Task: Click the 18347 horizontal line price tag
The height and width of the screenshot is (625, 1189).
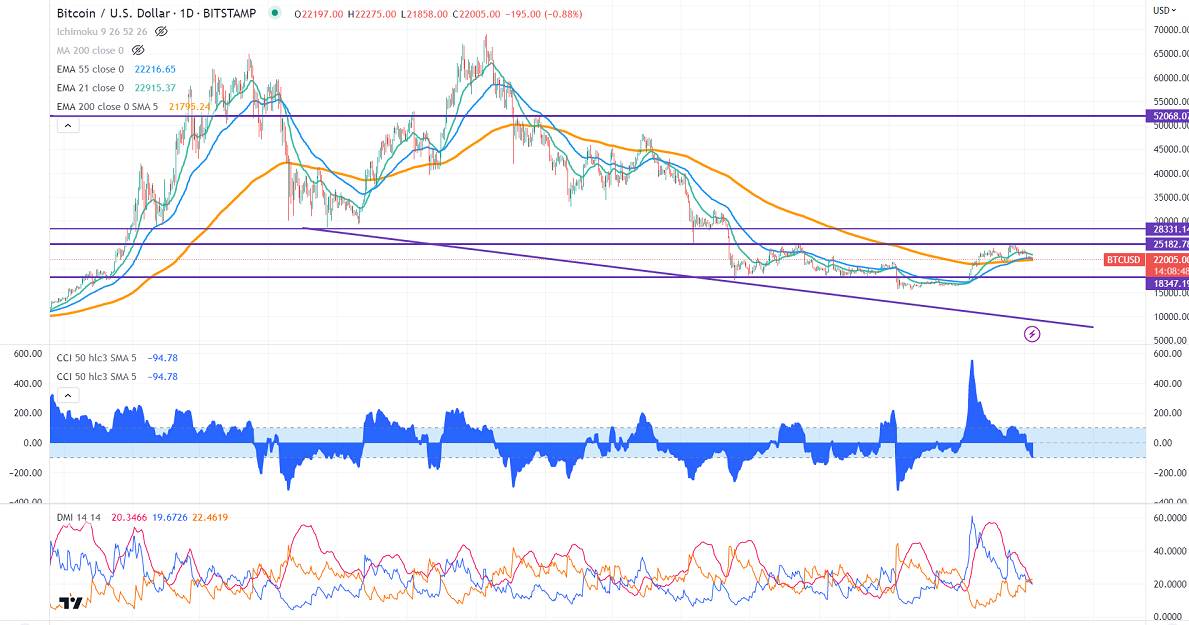Action: pos(1166,284)
